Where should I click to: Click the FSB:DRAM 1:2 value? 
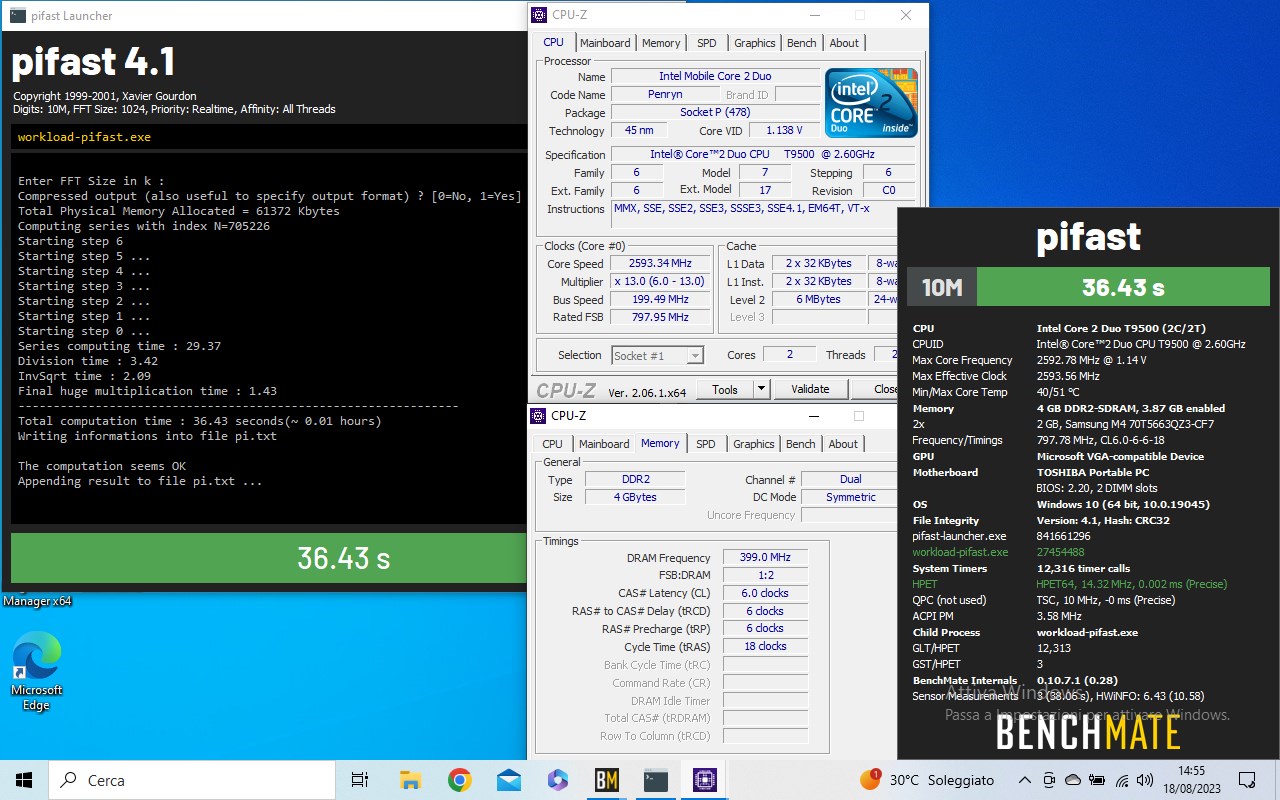[765, 575]
